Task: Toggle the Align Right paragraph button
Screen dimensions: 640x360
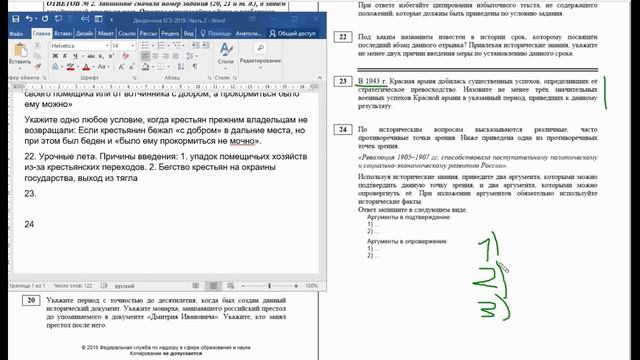Action: point(165,56)
